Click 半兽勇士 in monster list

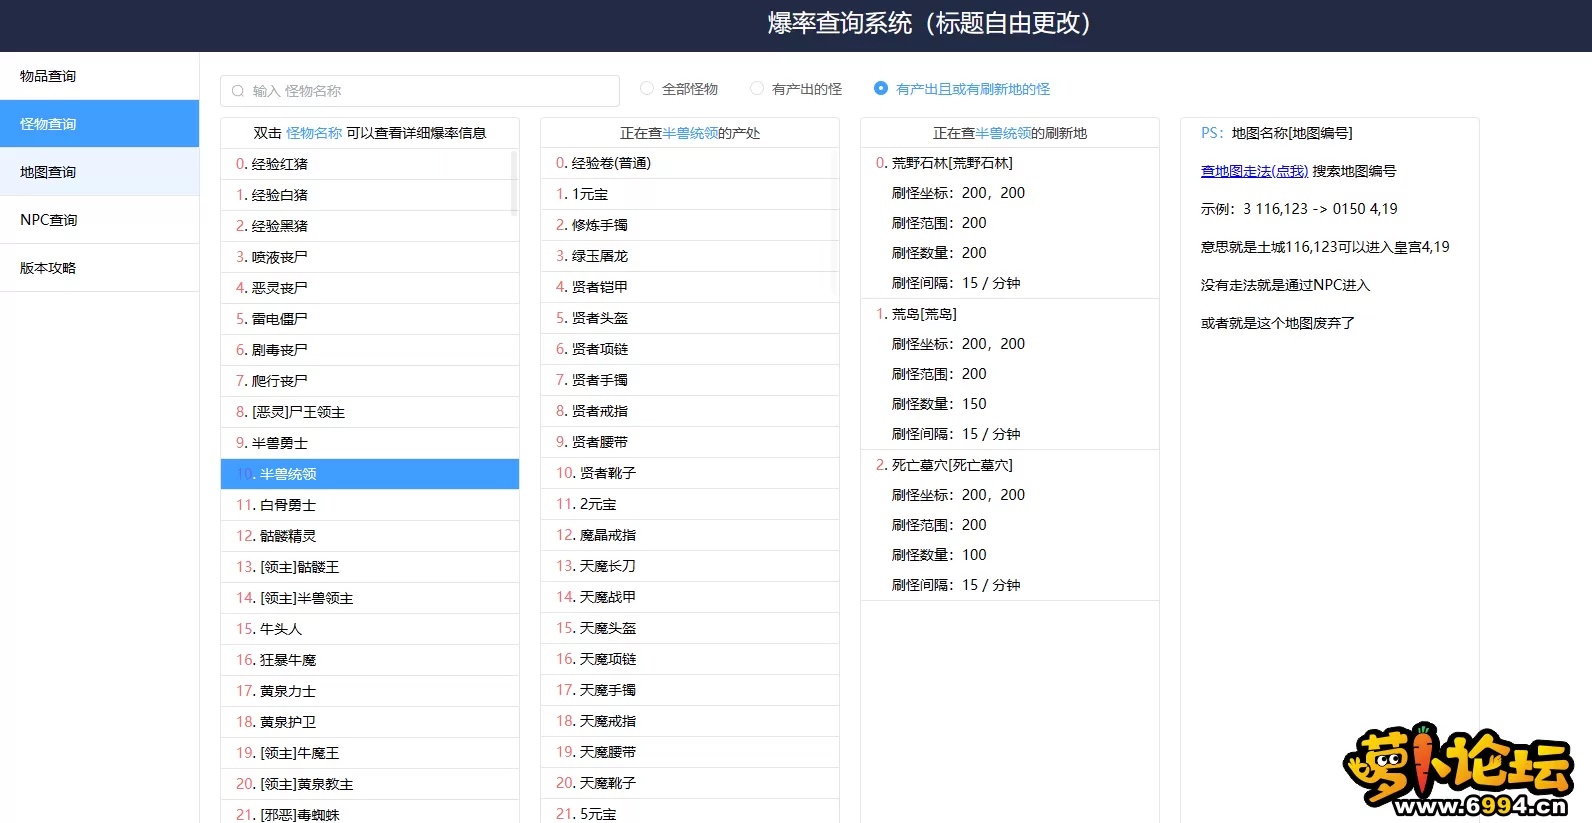click(x=369, y=443)
